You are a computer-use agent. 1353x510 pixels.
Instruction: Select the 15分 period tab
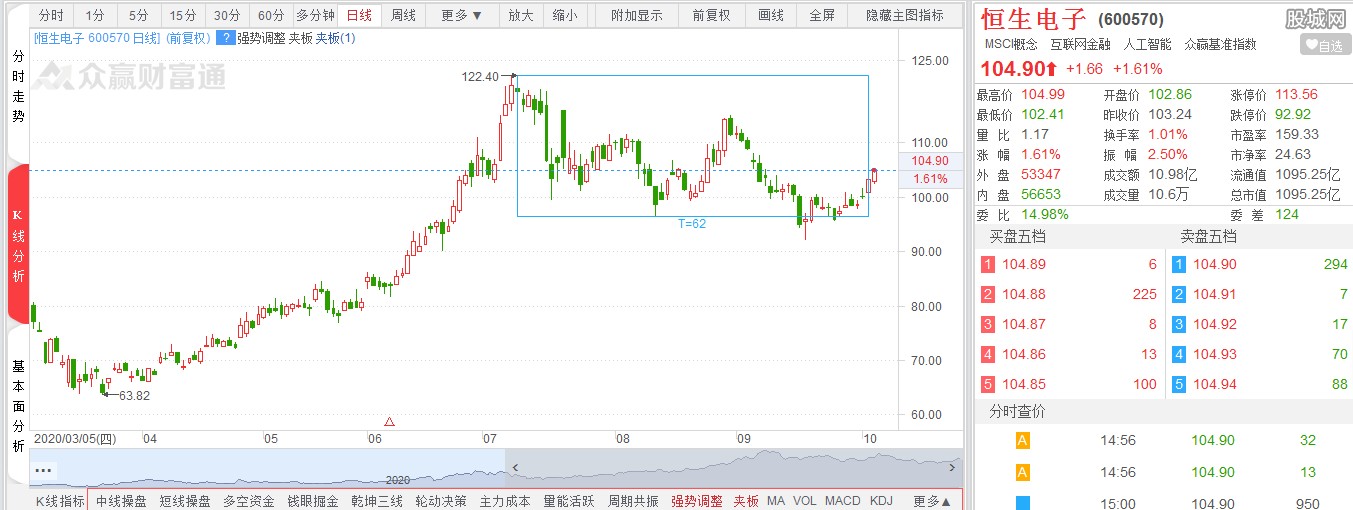183,15
